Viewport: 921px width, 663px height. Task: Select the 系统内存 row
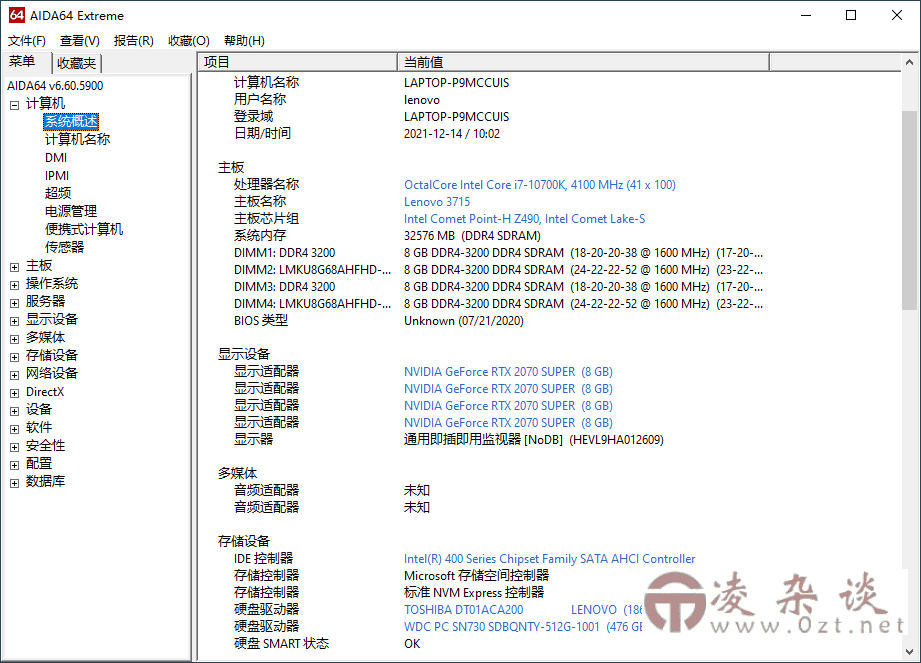tap(387, 236)
